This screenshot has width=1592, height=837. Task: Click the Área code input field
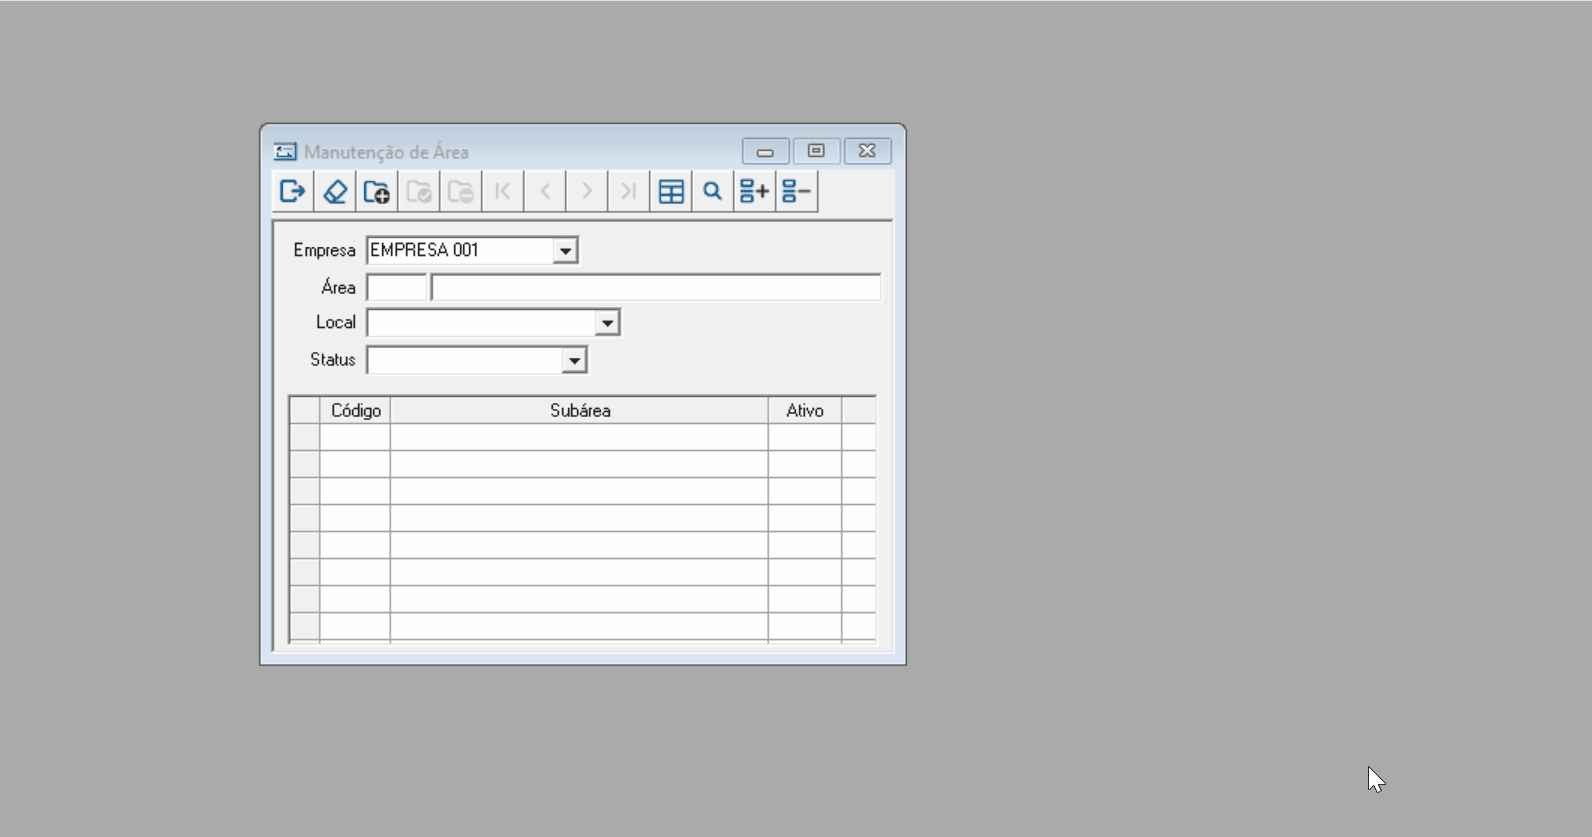coord(397,288)
